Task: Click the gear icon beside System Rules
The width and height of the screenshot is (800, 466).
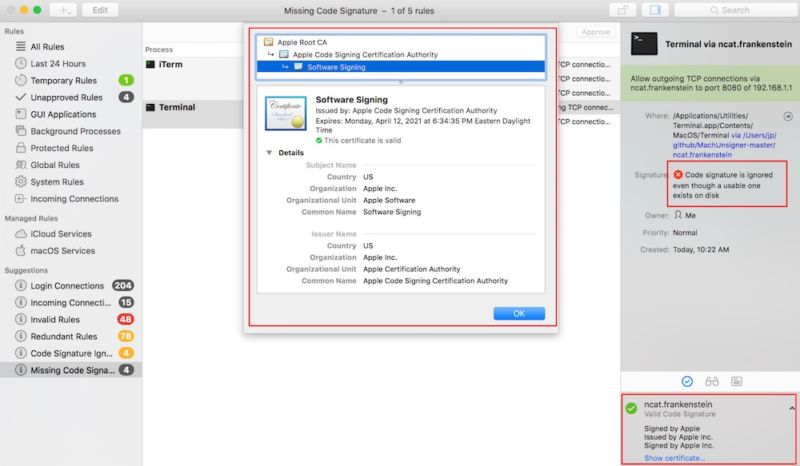Action: tap(20, 181)
